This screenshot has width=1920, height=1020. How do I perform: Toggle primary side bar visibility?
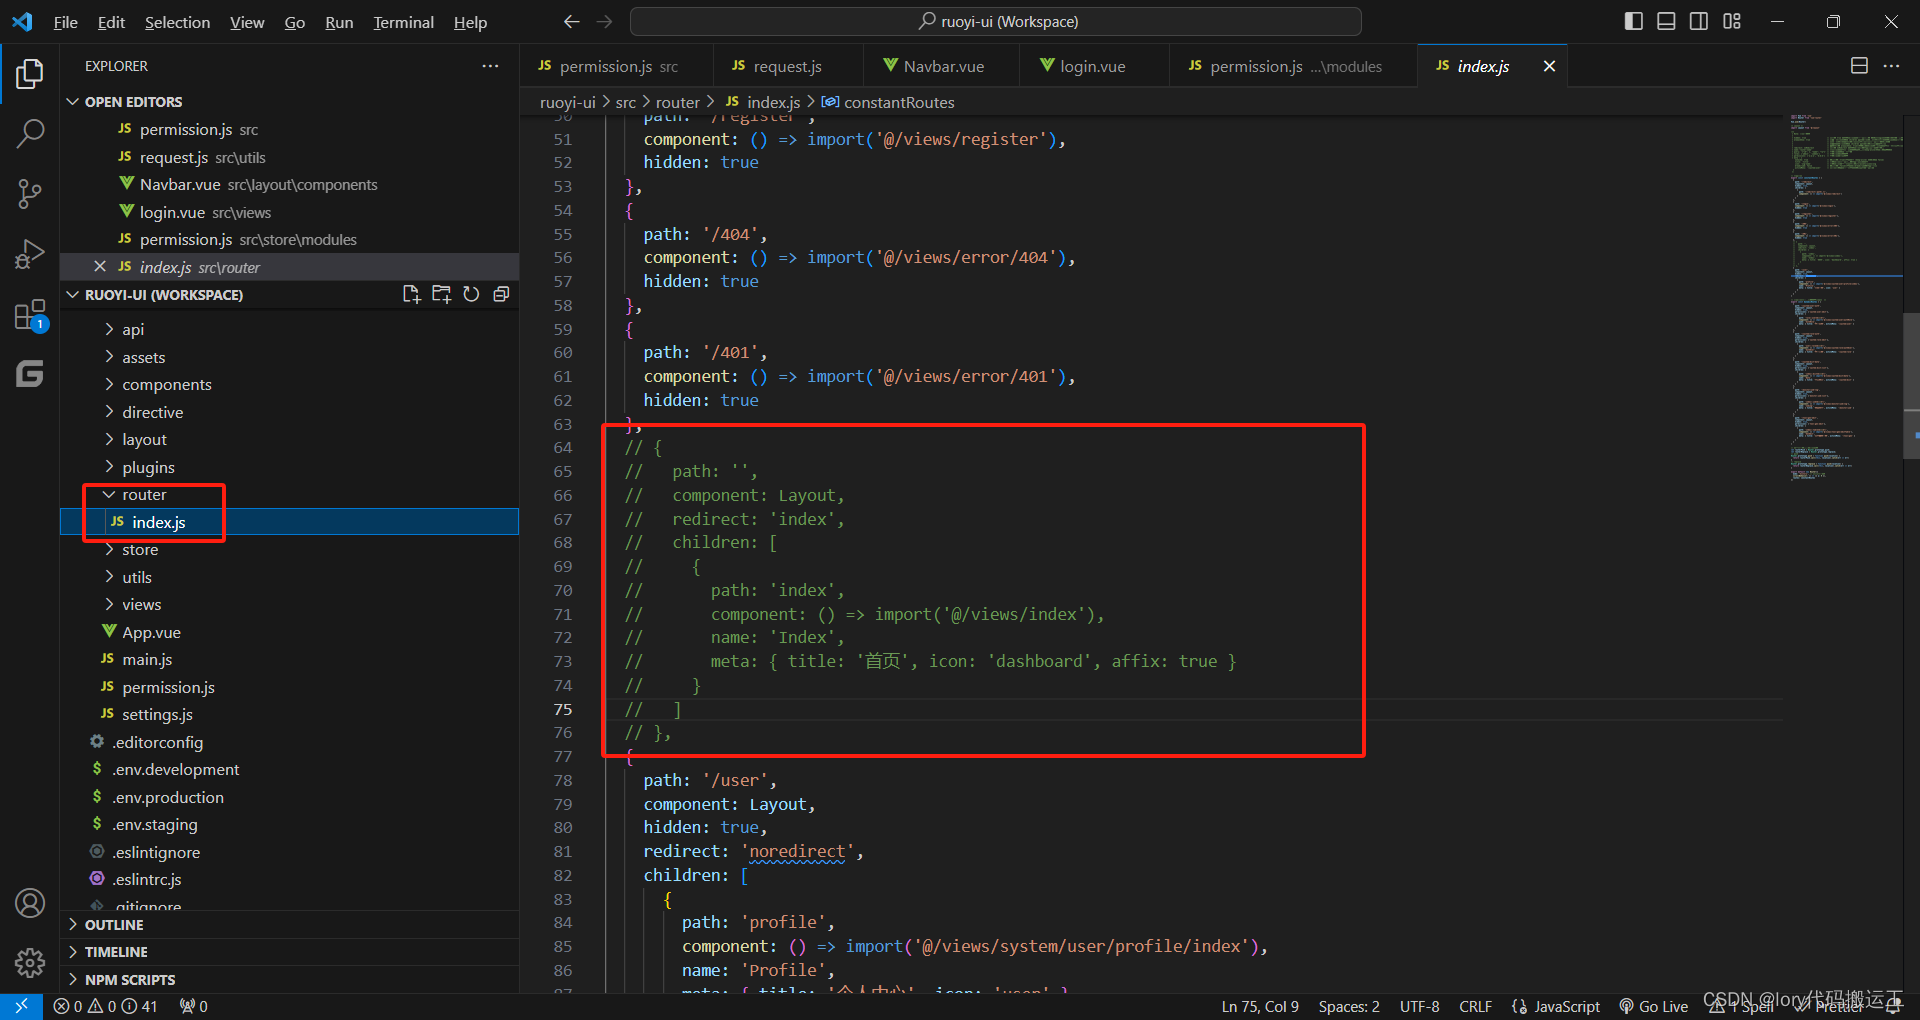[x=1634, y=21]
